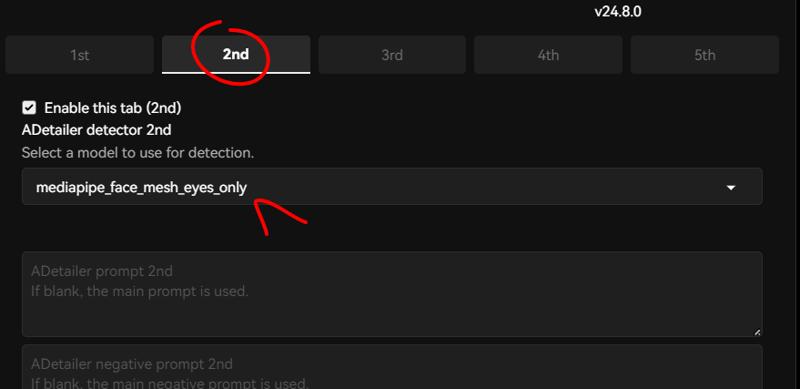Click the red circle drawn around 2nd

(230, 53)
